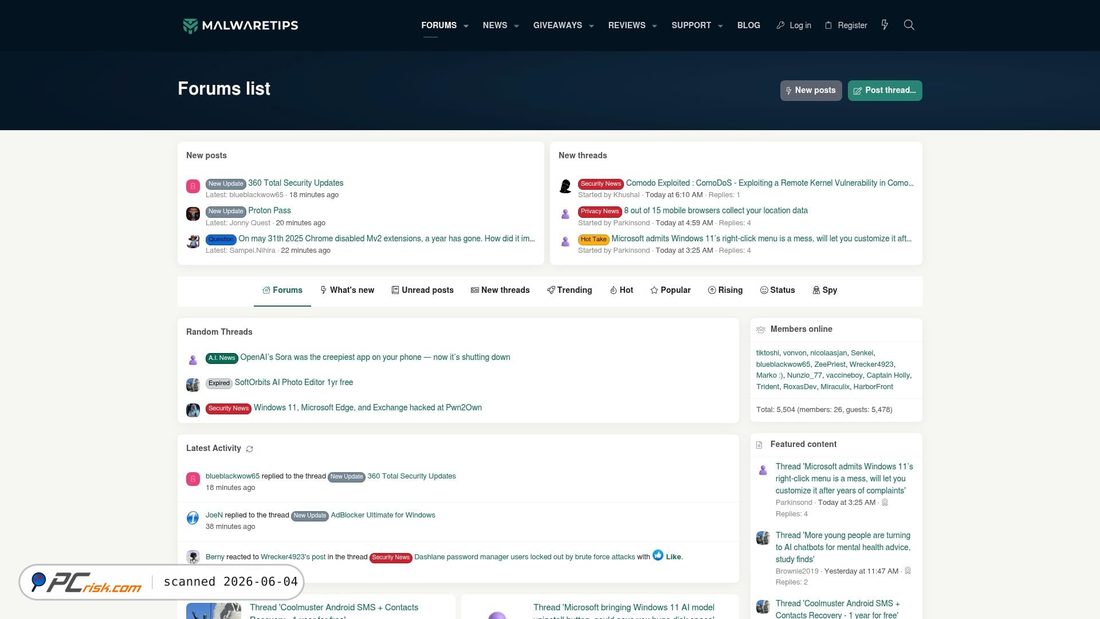
Task: Open avatar beside featured AI chatbots thread
Action: coord(763,538)
